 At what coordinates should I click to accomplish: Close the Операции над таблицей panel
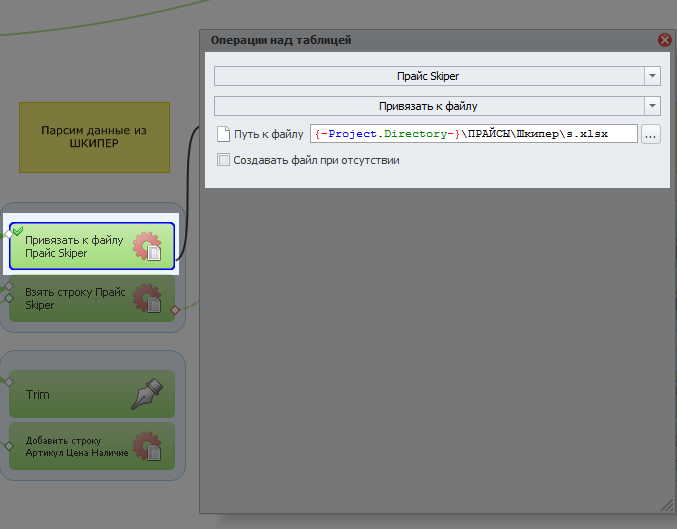pyautogui.click(x=664, y=40)
